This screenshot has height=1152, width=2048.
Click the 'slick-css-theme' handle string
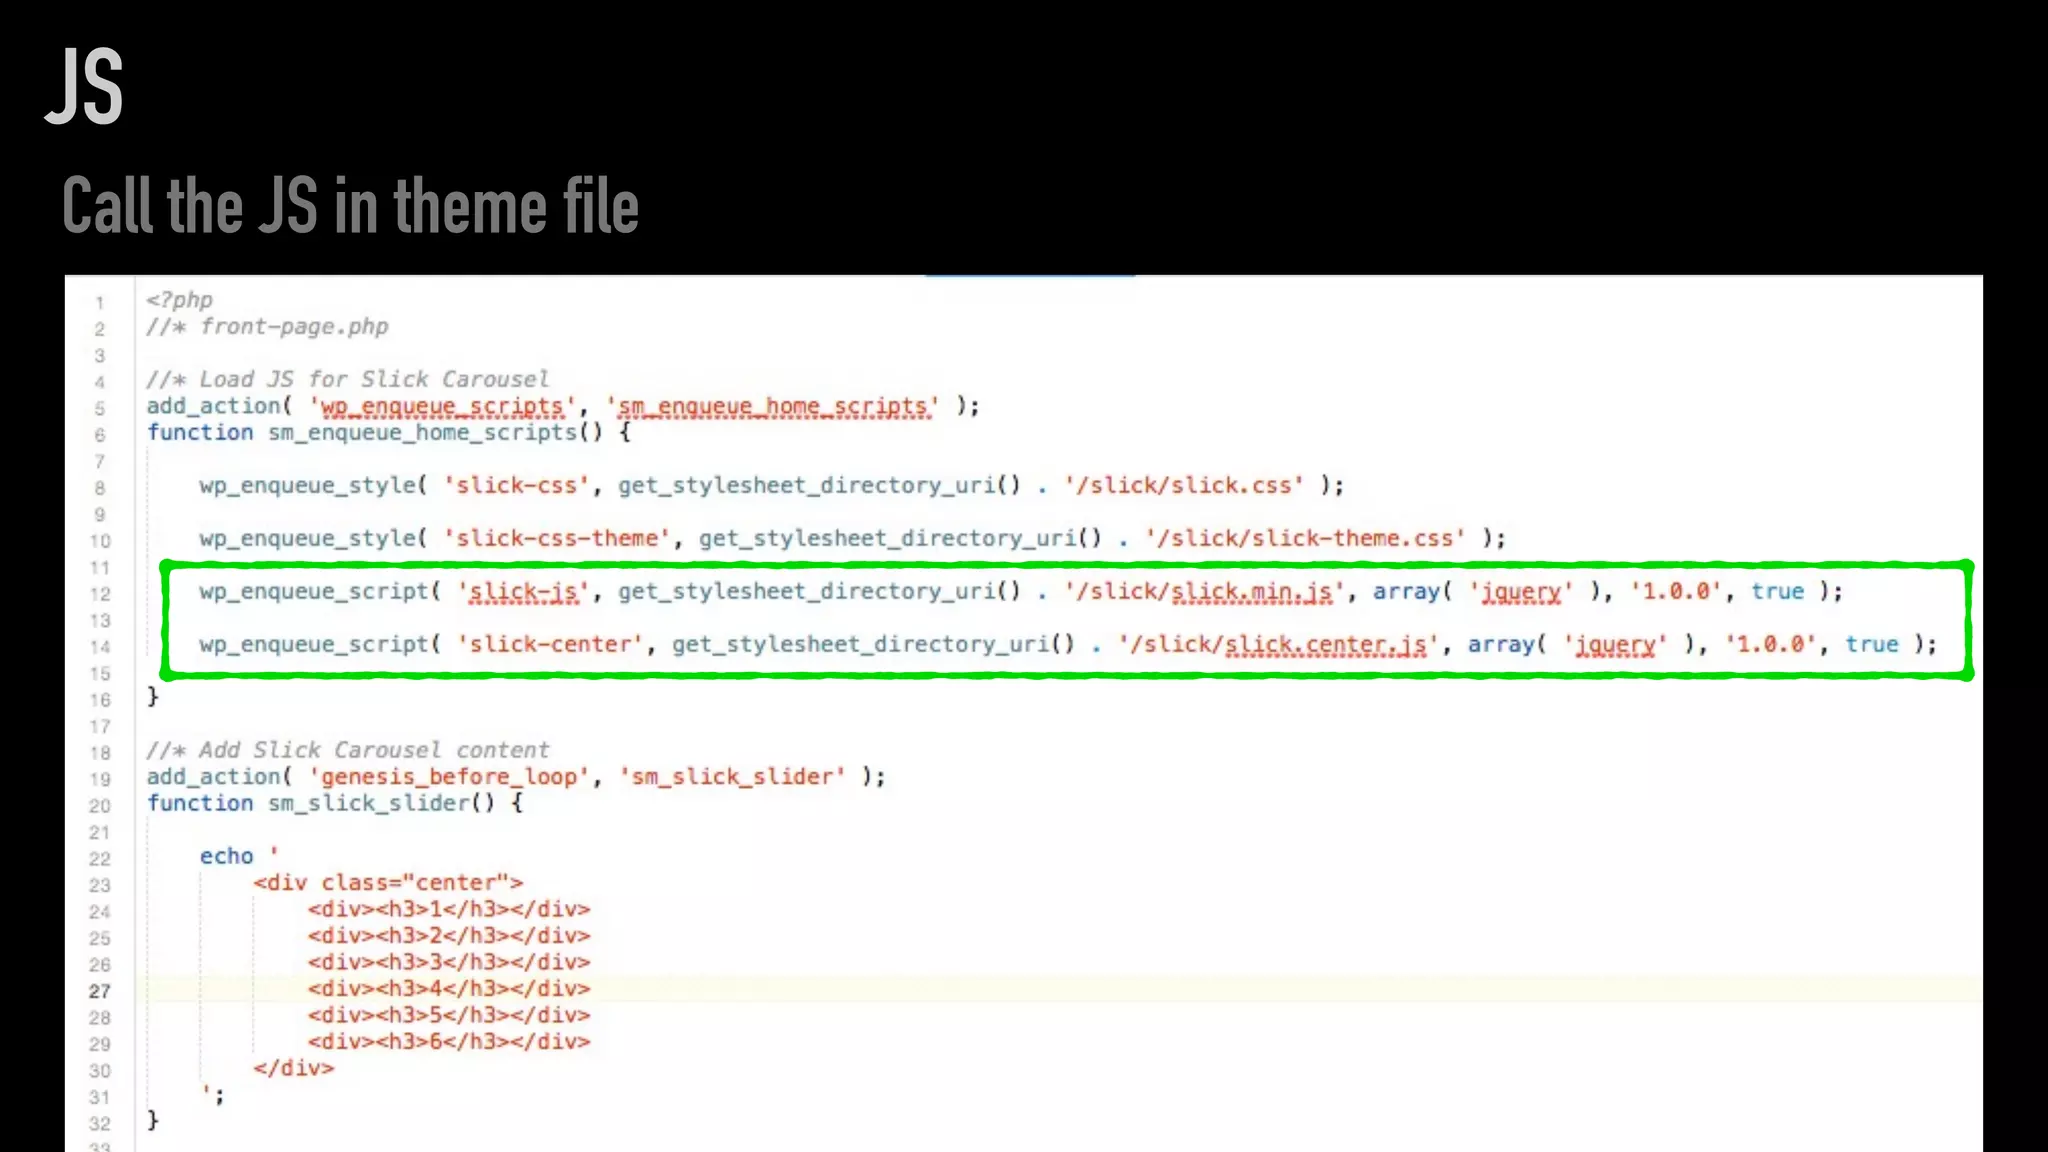pyautogui.click(x=557, y=538)
